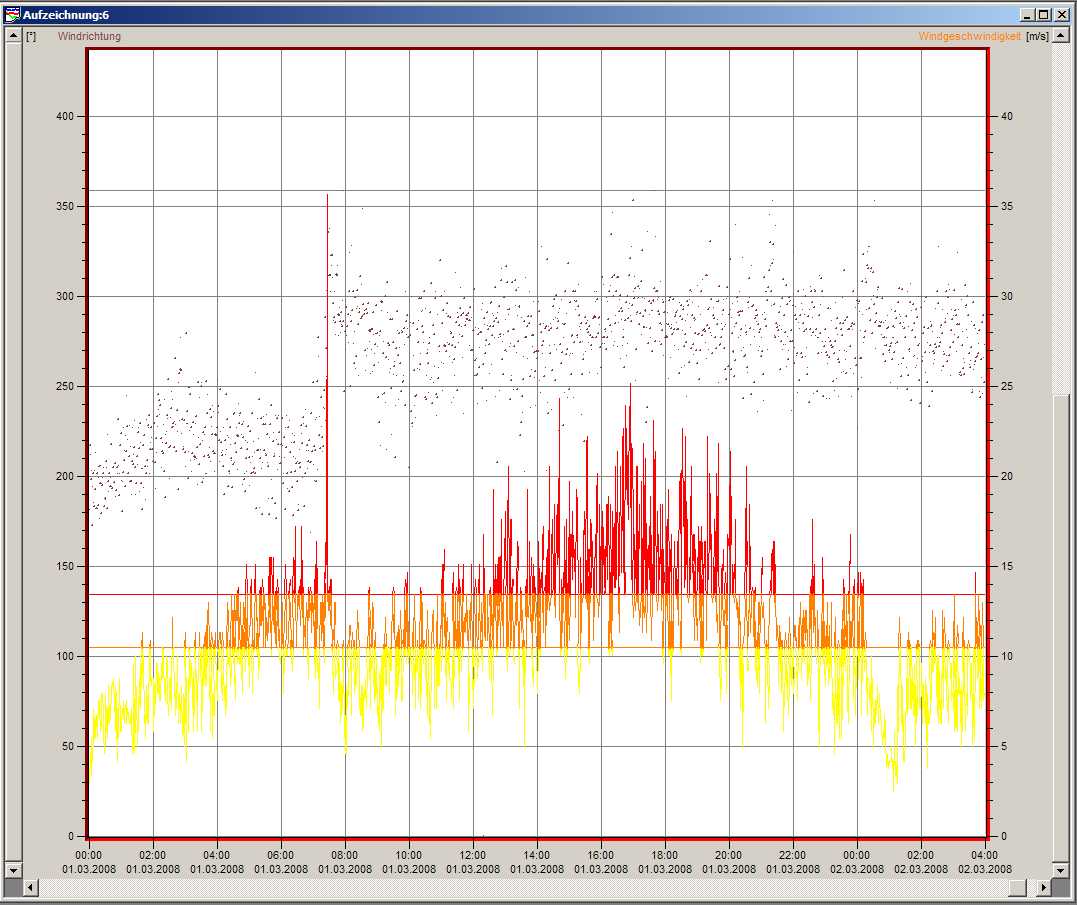Close the Aufzeichnung:6 window

tap(1061, 14)
